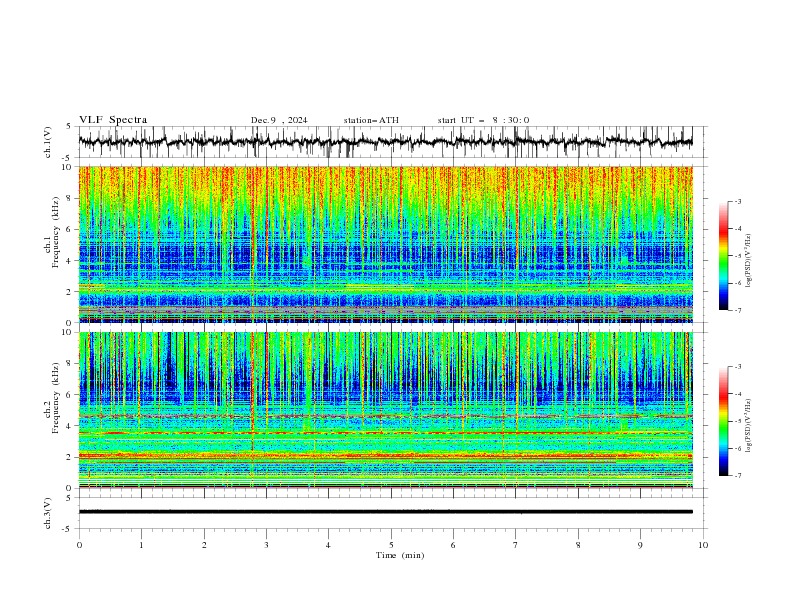Image resolution: width=792 pixels, height=612 pixels.
Task: Click time axis tick label '9'
Action: [640, 545]
